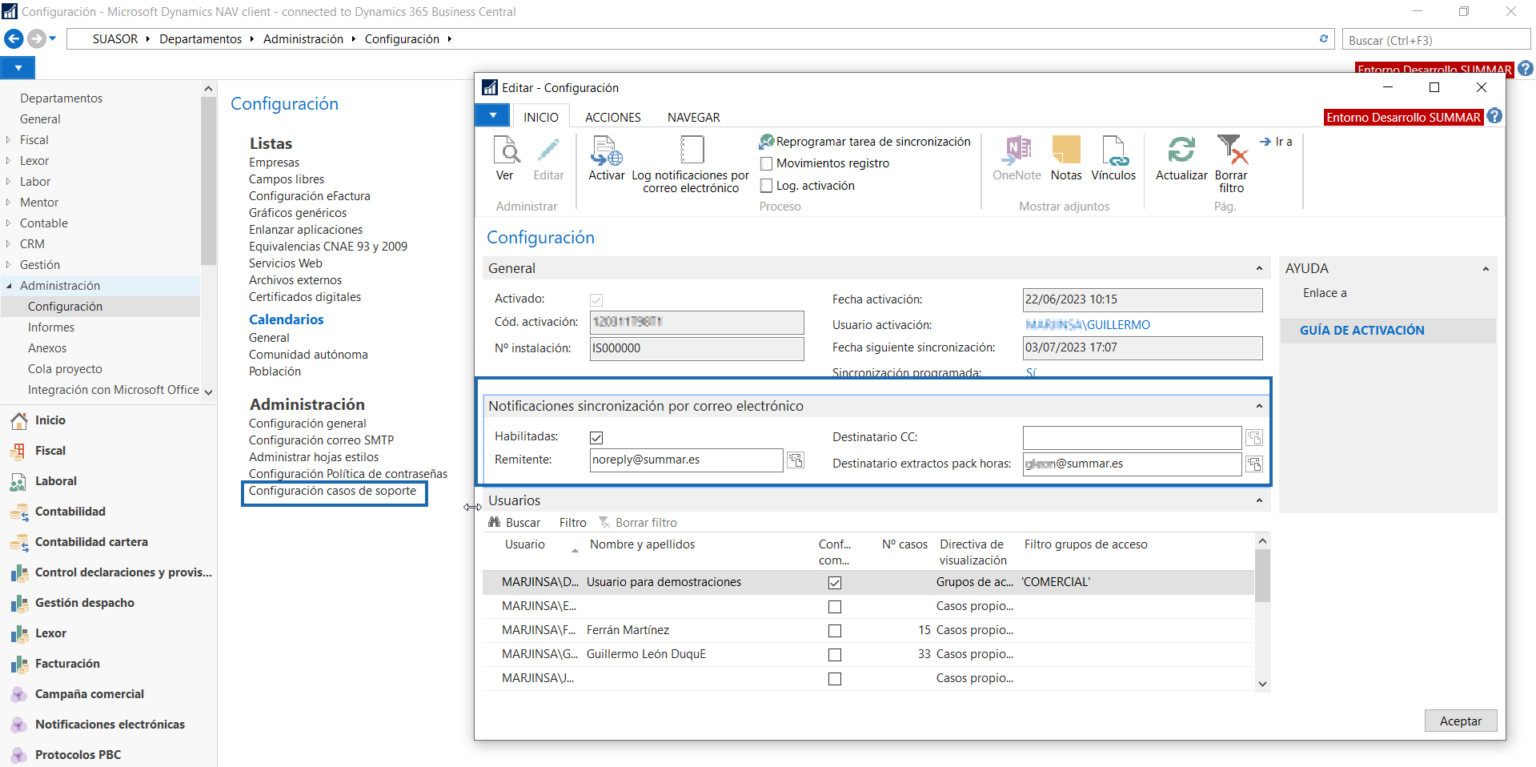This screenshot has width=1536, height=767.
Task: Open the Notas icon
Action: 1066,151
